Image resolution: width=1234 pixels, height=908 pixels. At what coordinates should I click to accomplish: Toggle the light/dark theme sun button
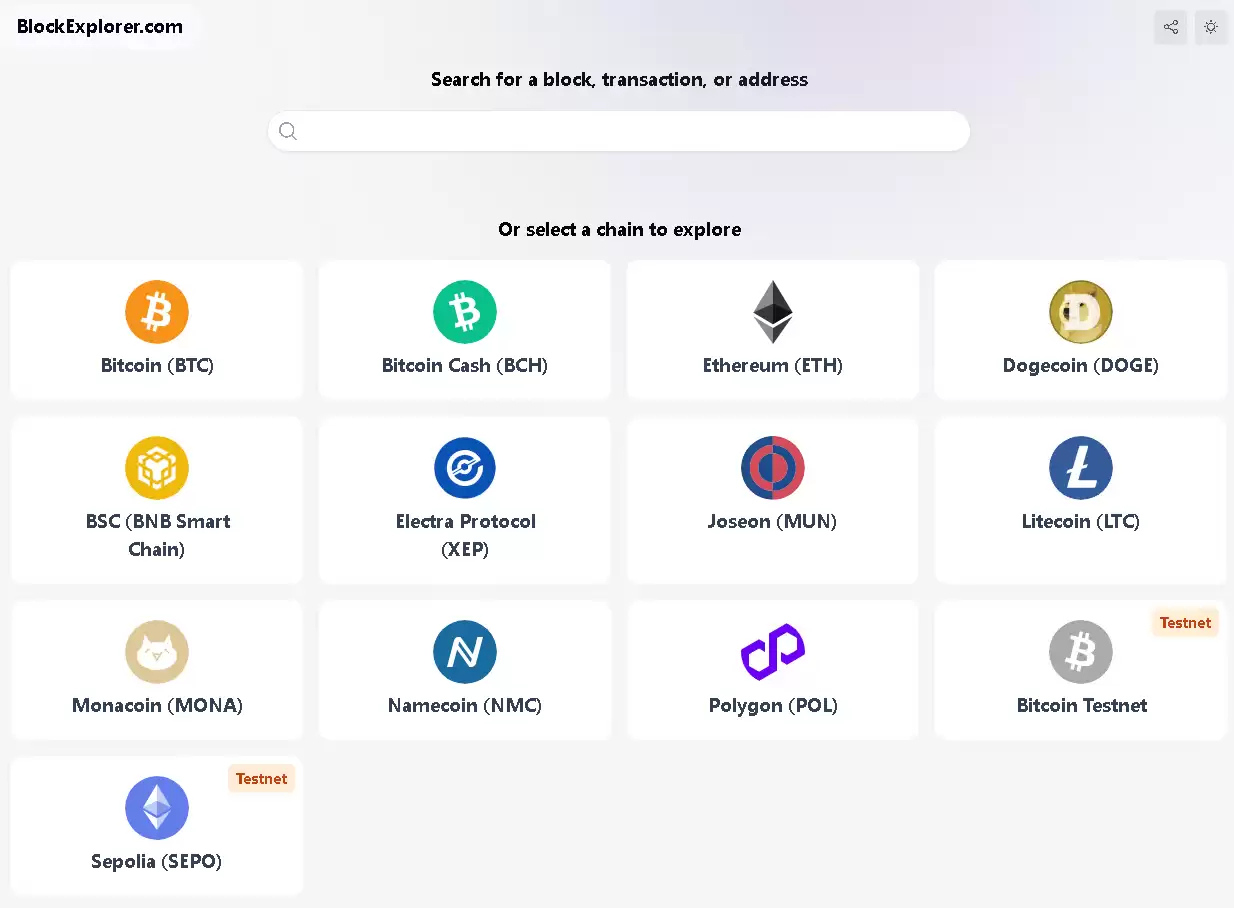(1211, 27)
